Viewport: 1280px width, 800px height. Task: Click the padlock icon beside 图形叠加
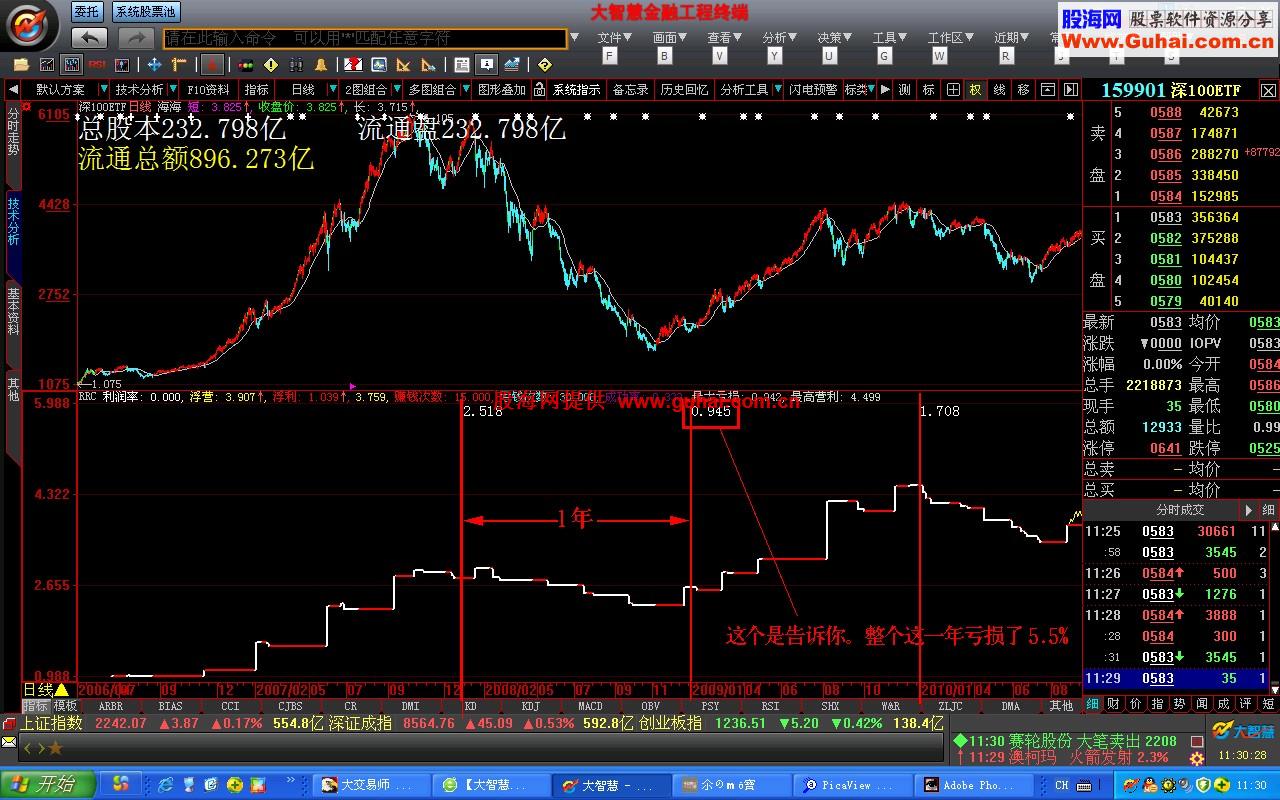539,90
